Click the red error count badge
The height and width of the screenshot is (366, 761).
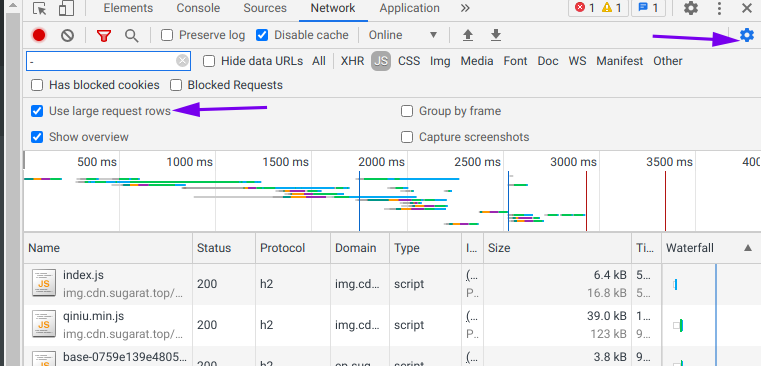pyautogui.click(x=584, y=8)
